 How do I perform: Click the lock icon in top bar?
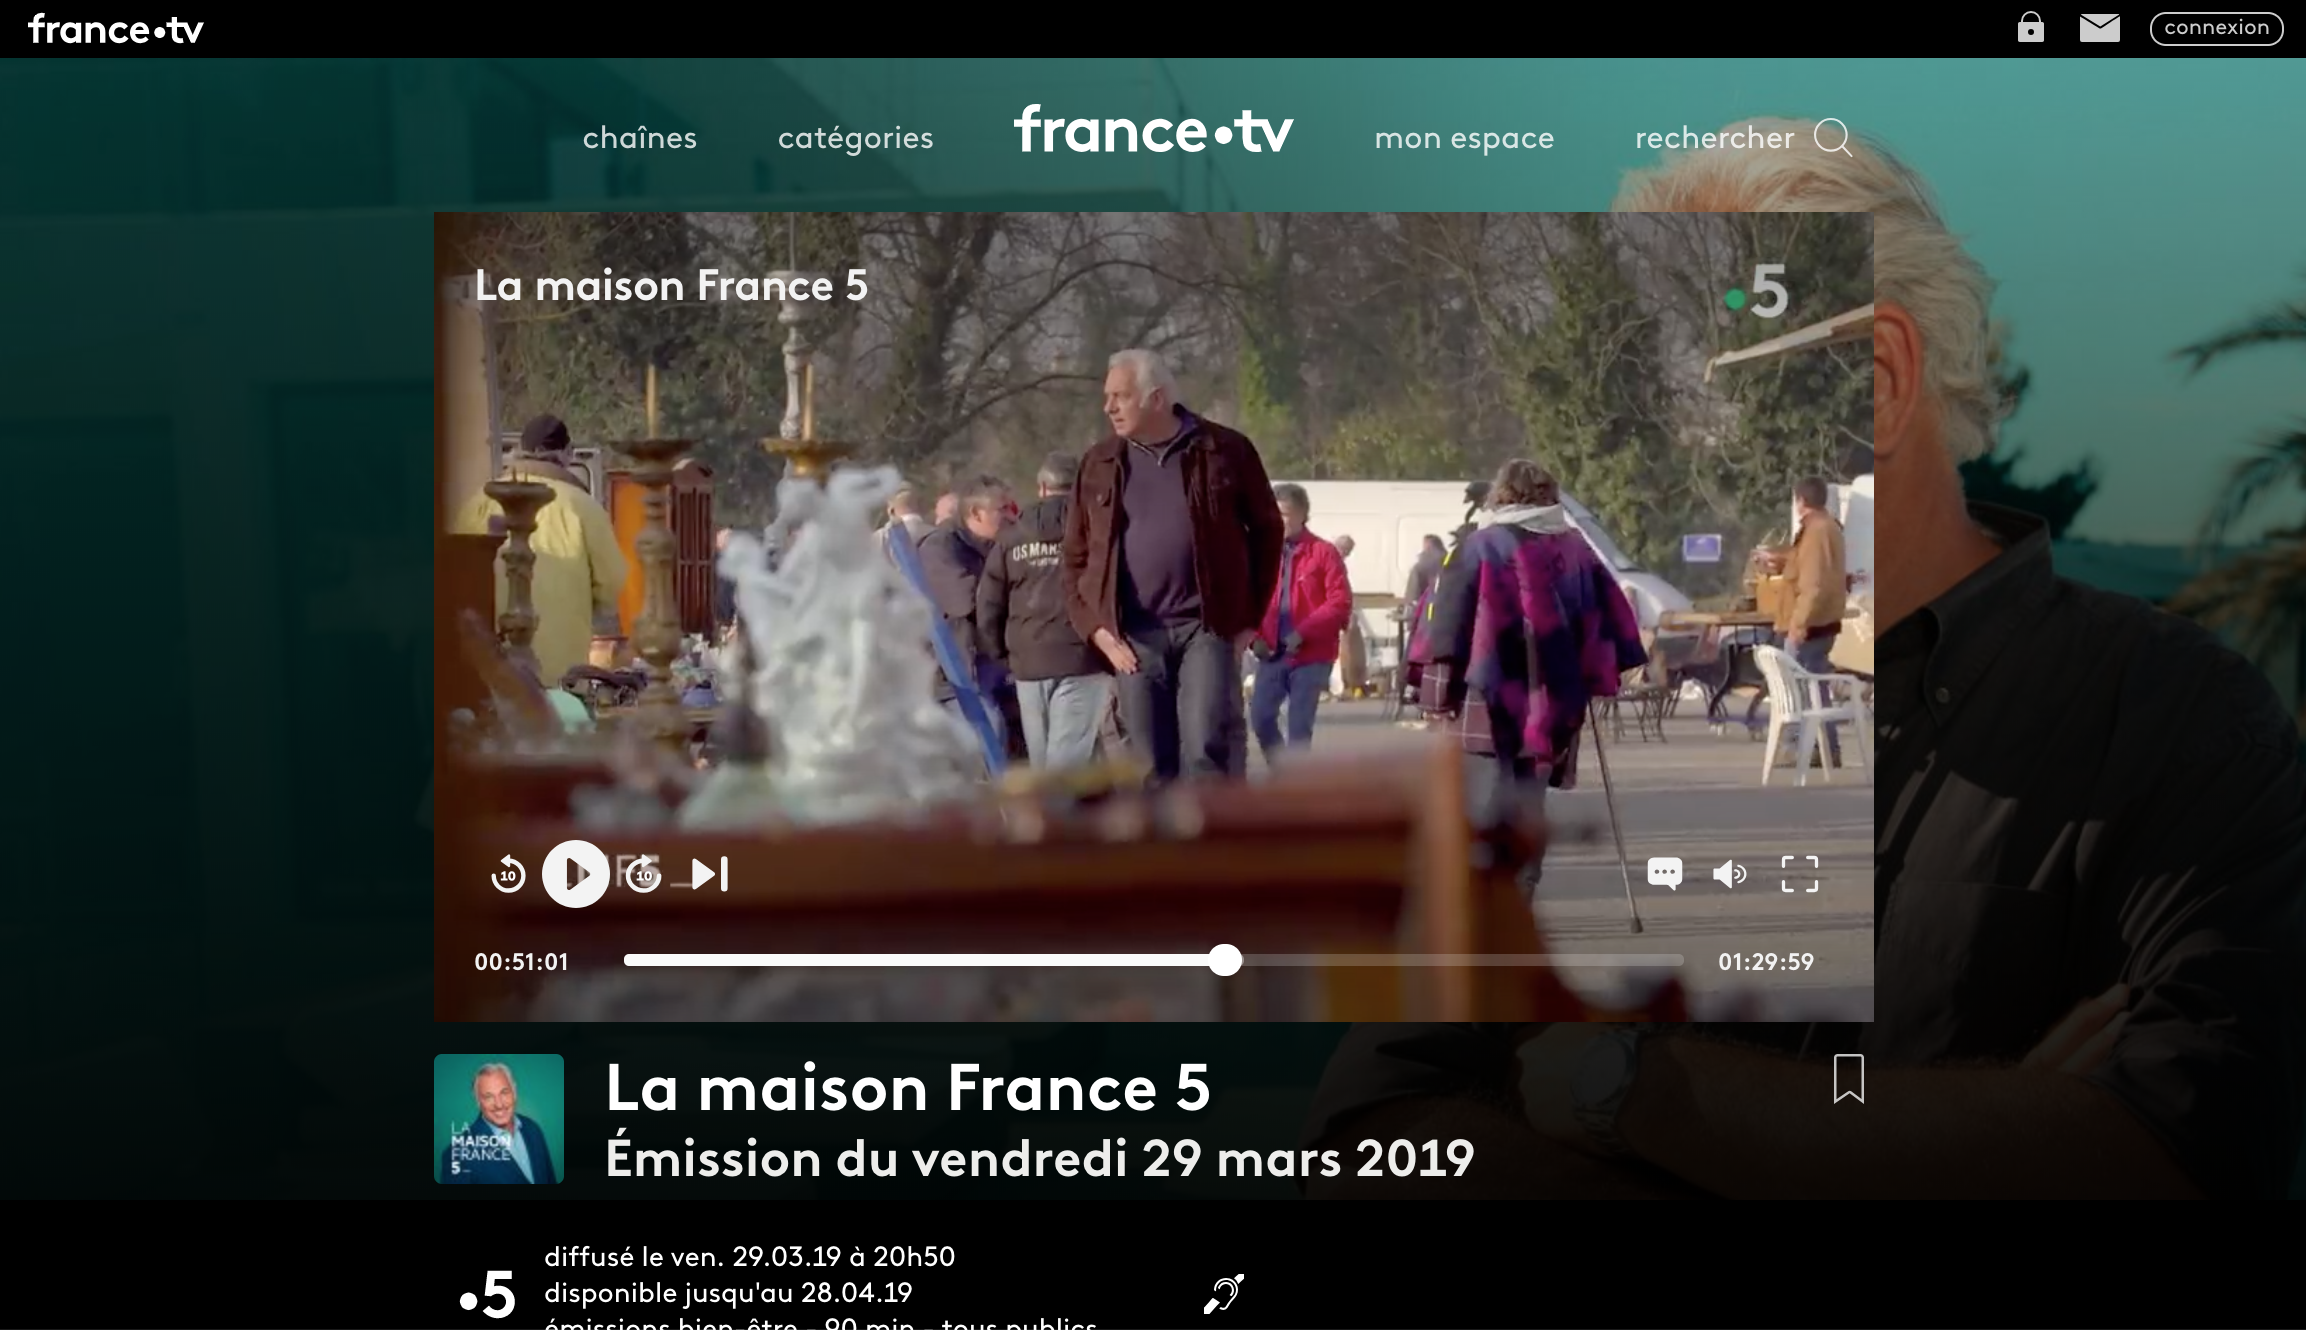2031,27
